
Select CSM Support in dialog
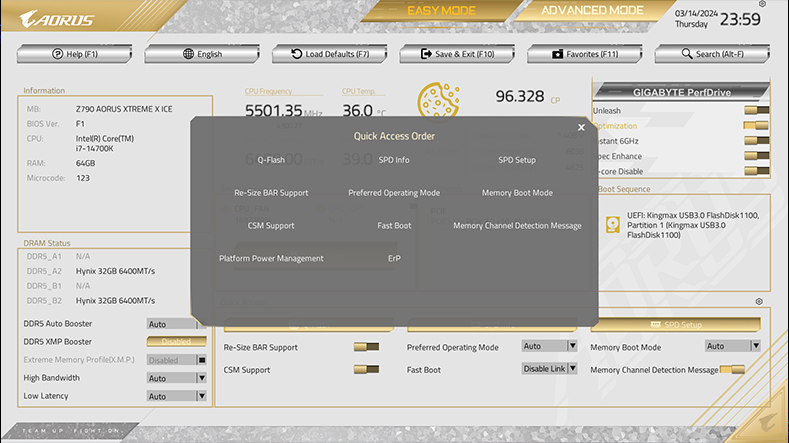coord(271,226)
